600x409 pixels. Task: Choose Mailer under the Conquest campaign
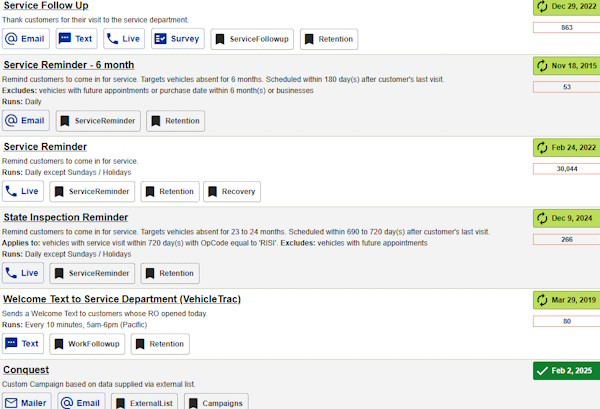26,402
